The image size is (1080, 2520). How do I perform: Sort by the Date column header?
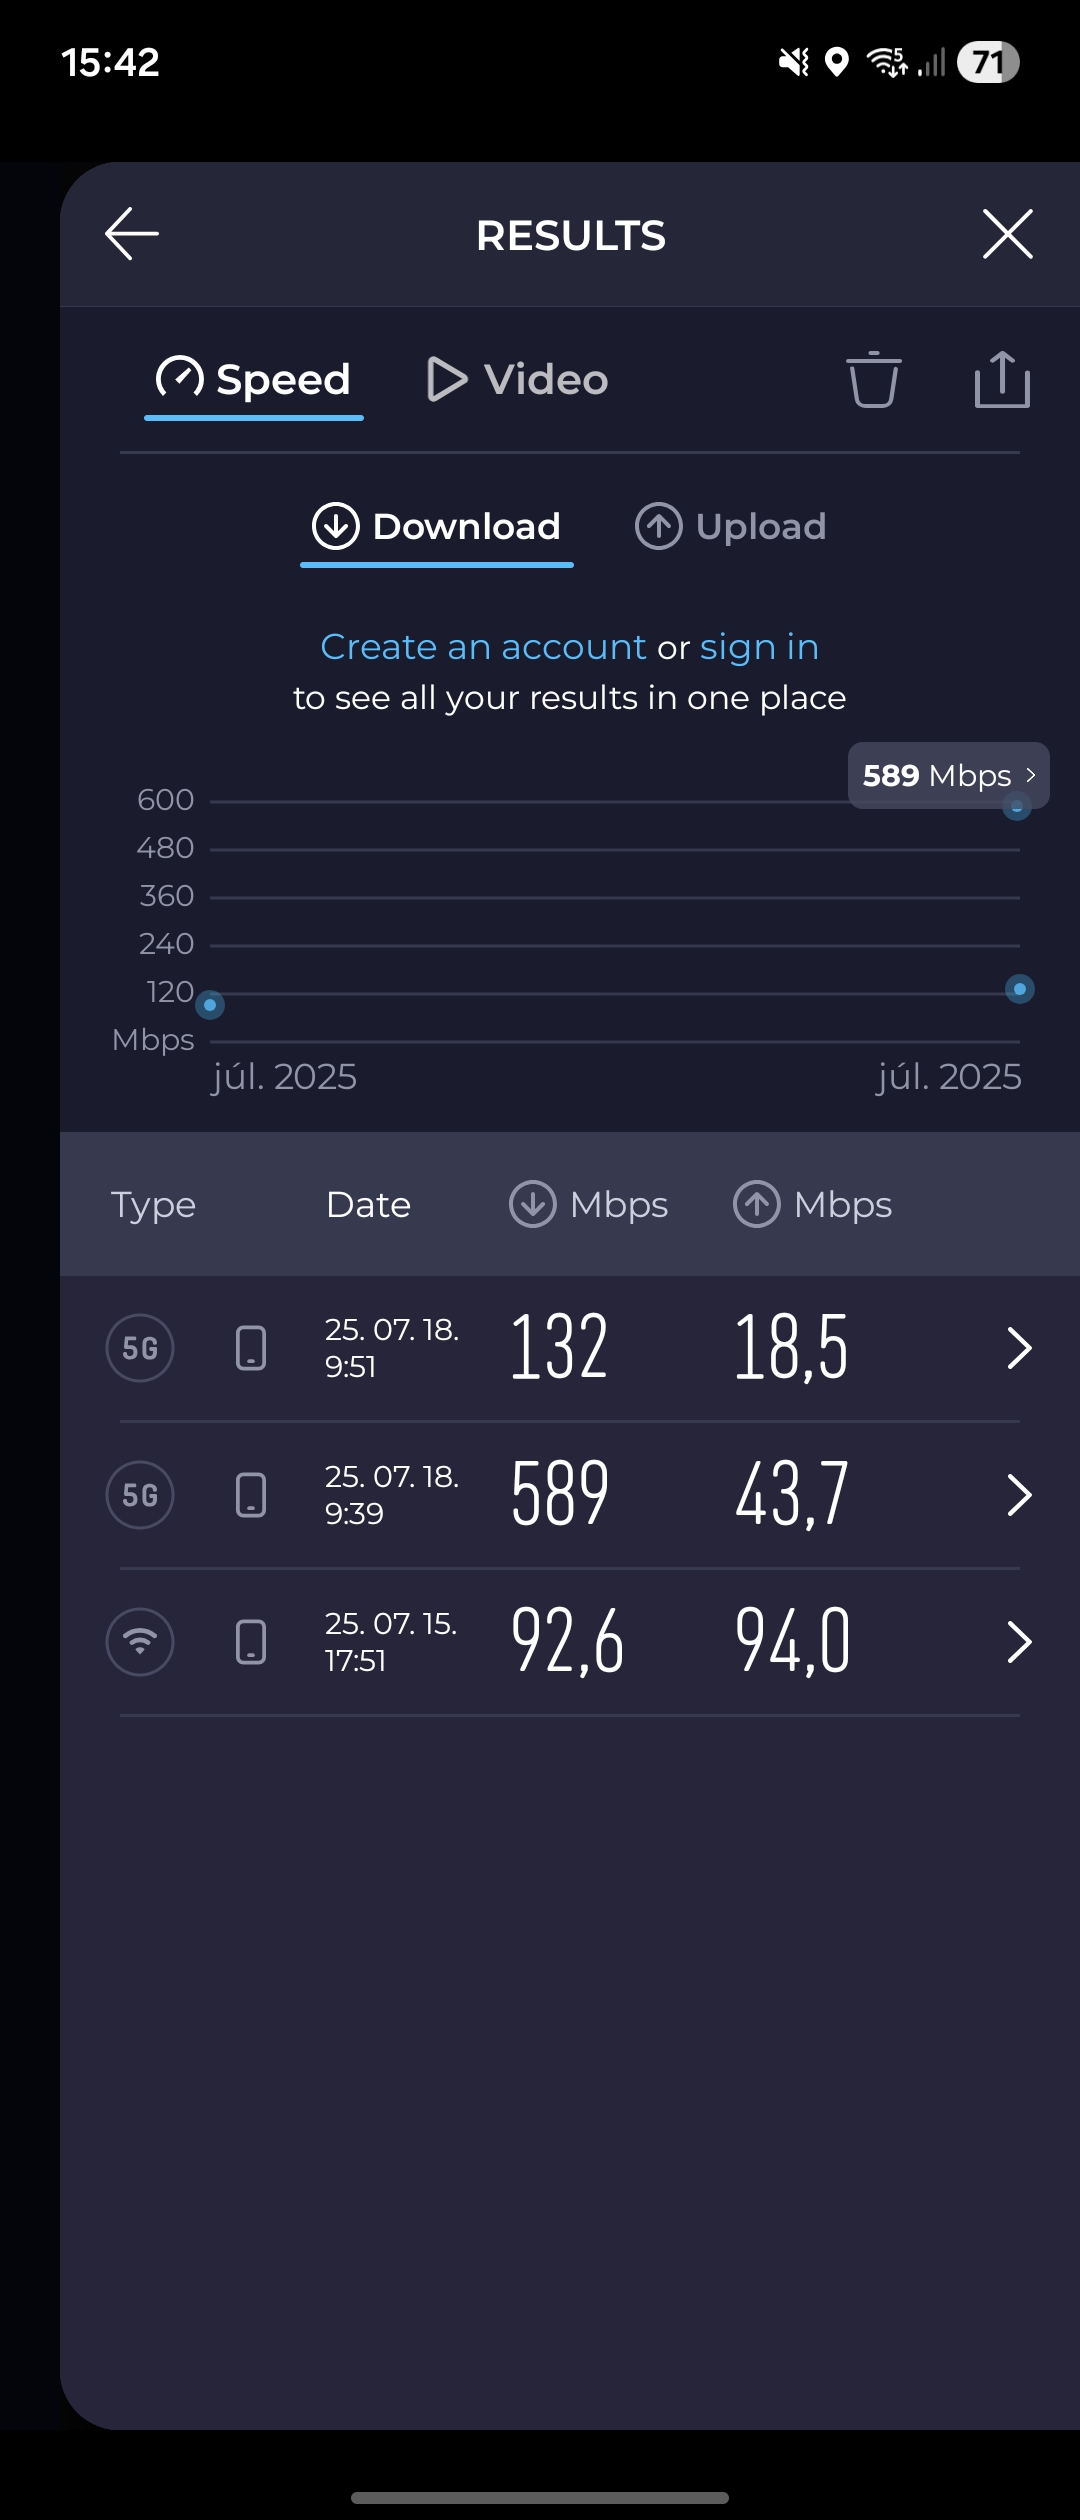pos(368,1205)
